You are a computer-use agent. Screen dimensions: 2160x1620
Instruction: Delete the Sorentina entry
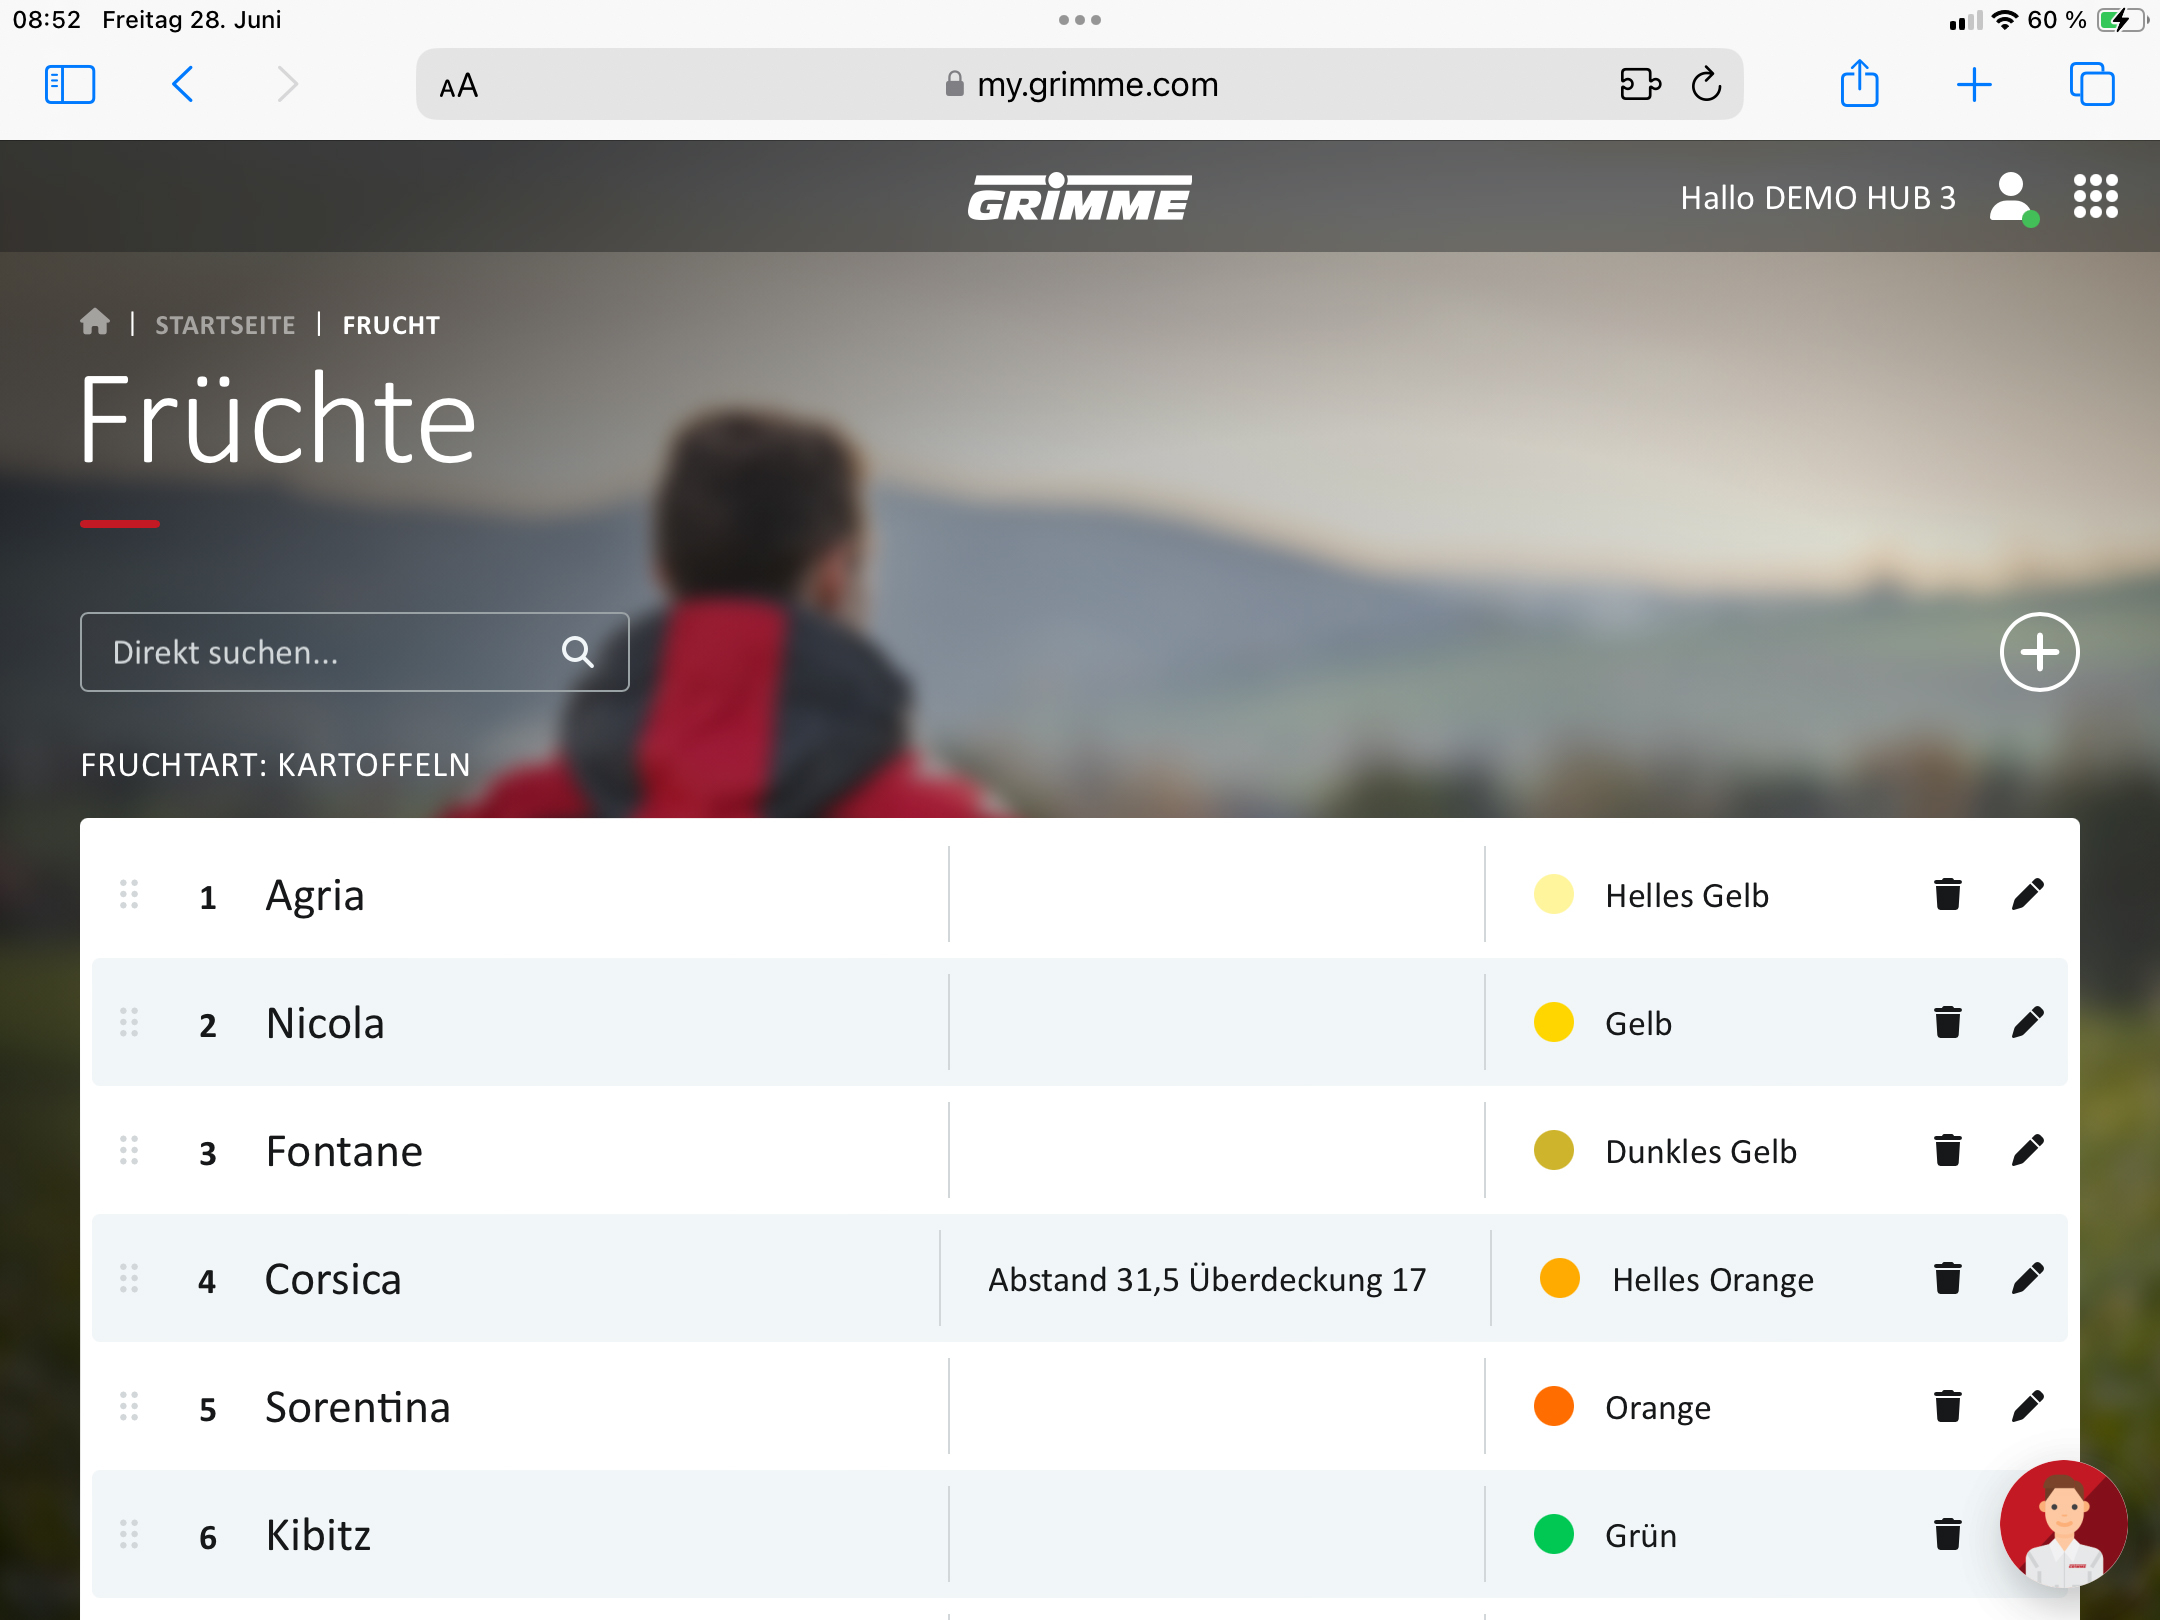pyautogui.click(x=1947, y=1406)
